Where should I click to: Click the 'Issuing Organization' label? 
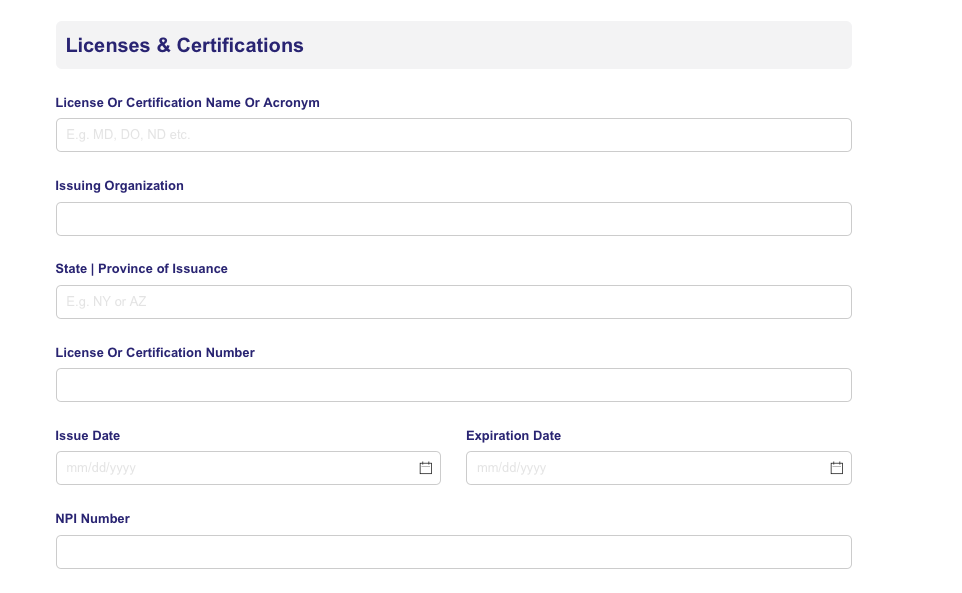[x=119, y=186]
